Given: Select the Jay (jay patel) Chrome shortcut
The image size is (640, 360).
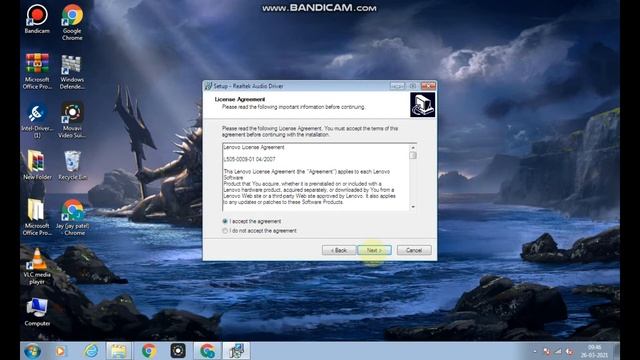Looking at the screenshot, I should coord(73,217).
